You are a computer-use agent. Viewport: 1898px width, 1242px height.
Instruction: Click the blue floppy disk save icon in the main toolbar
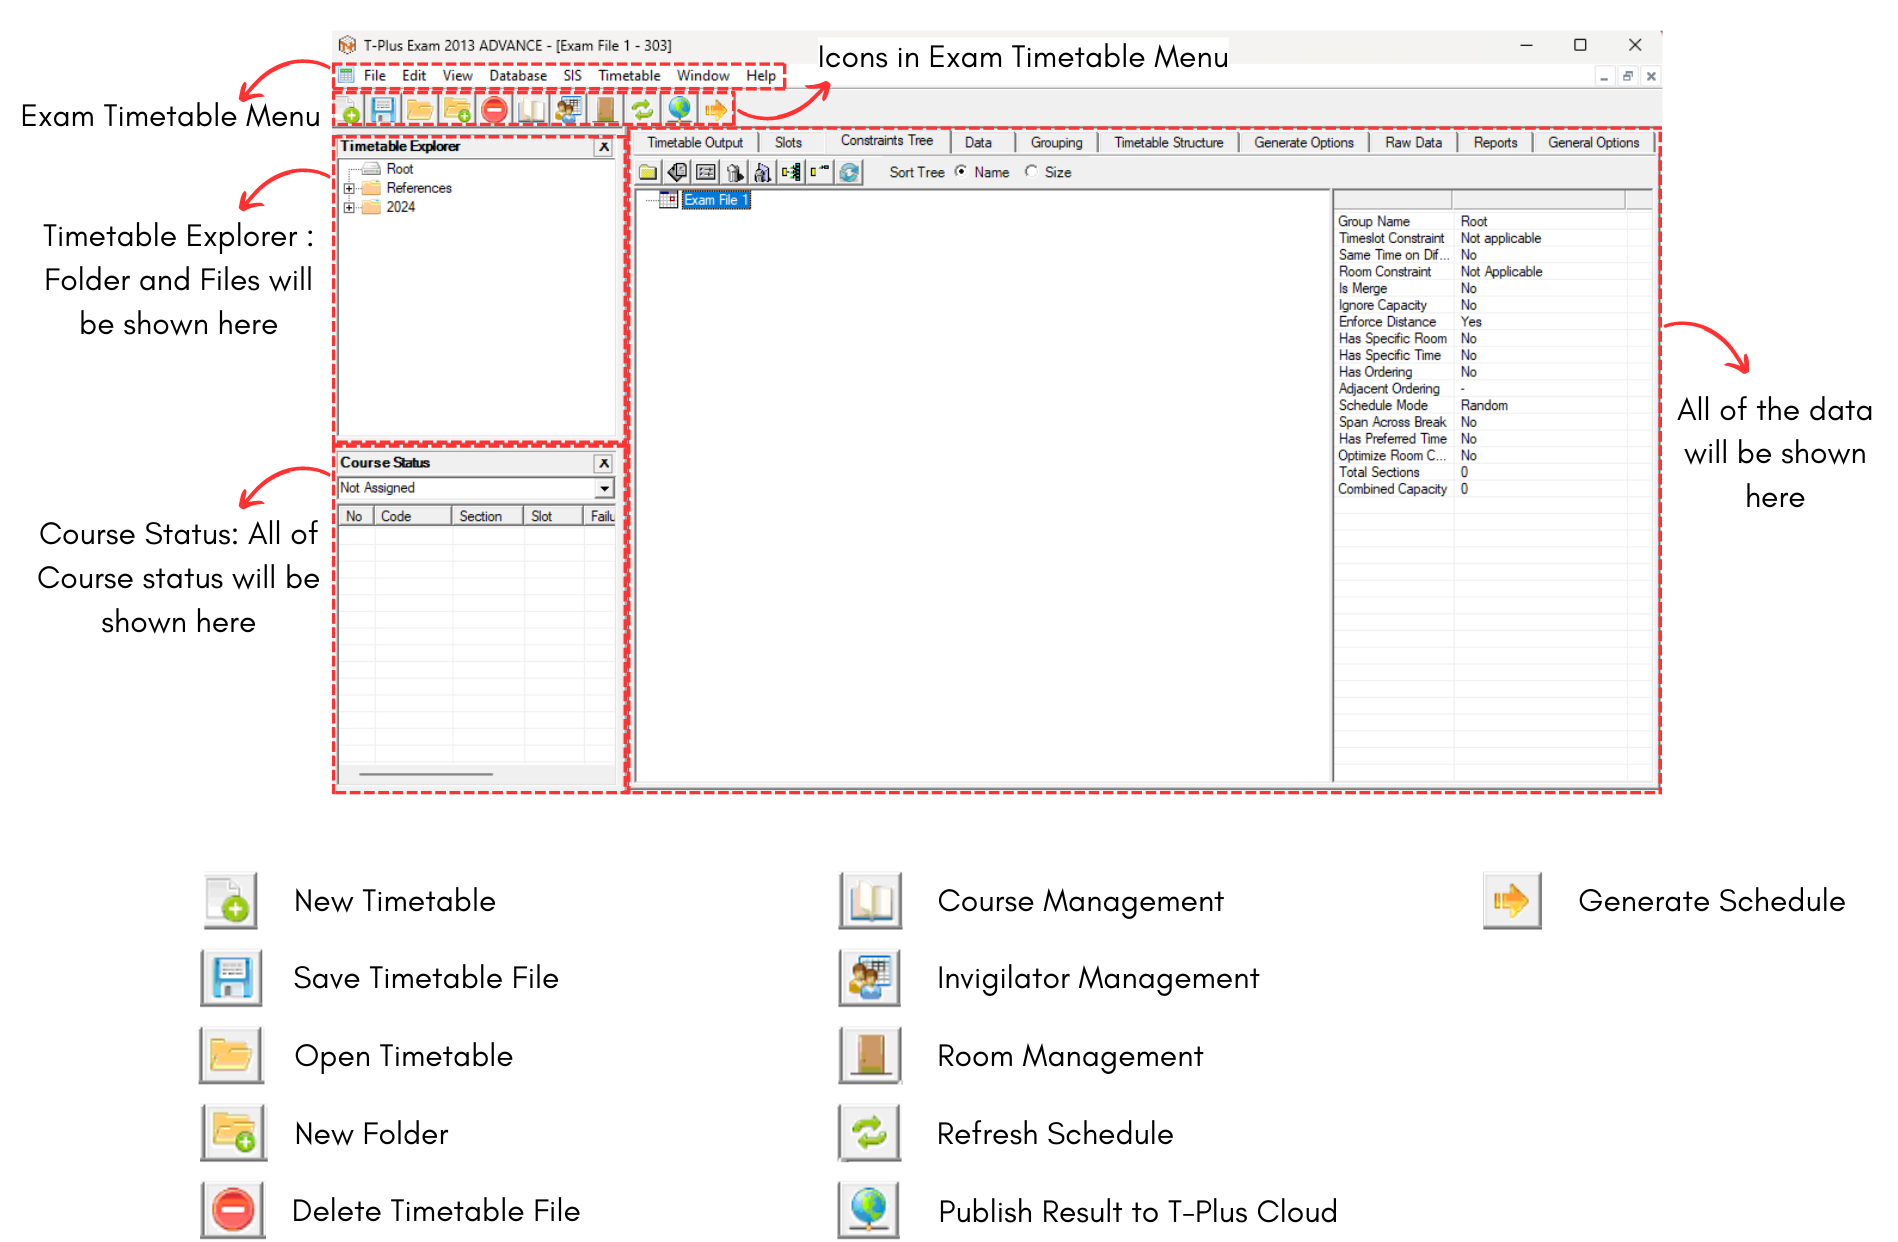click(x=383, y=109)
